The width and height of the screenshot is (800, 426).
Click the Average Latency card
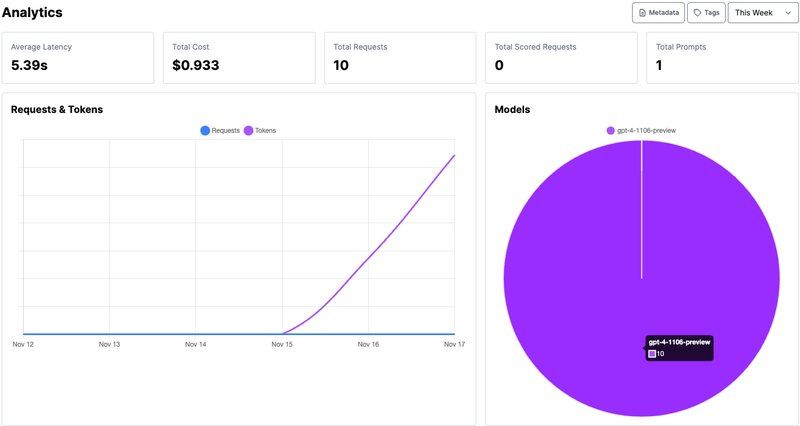click(78, 58)
